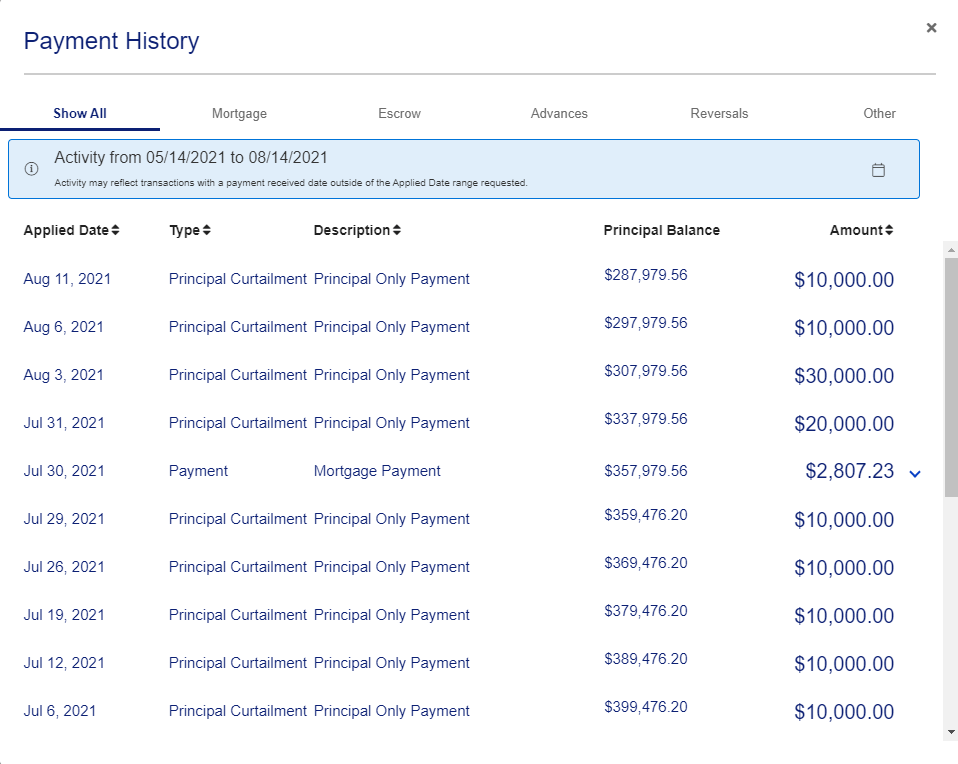This screenshot has width=958, height=764.
Task: Click the Aug 11, 2021 payment row
Action: 67,279
